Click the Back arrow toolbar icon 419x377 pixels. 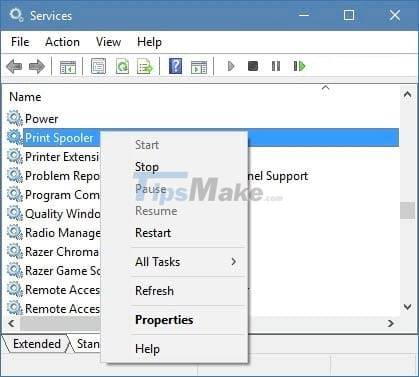click(14, 67)
